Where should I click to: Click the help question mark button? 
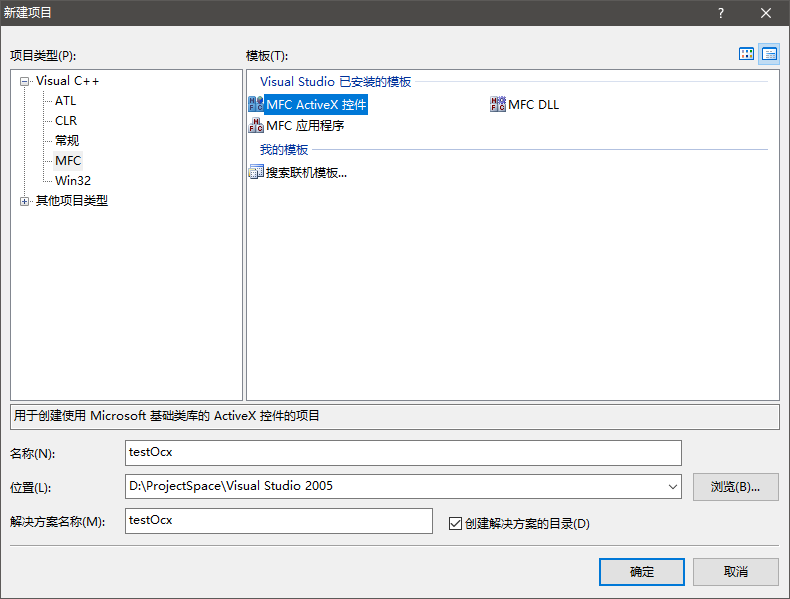720,13
